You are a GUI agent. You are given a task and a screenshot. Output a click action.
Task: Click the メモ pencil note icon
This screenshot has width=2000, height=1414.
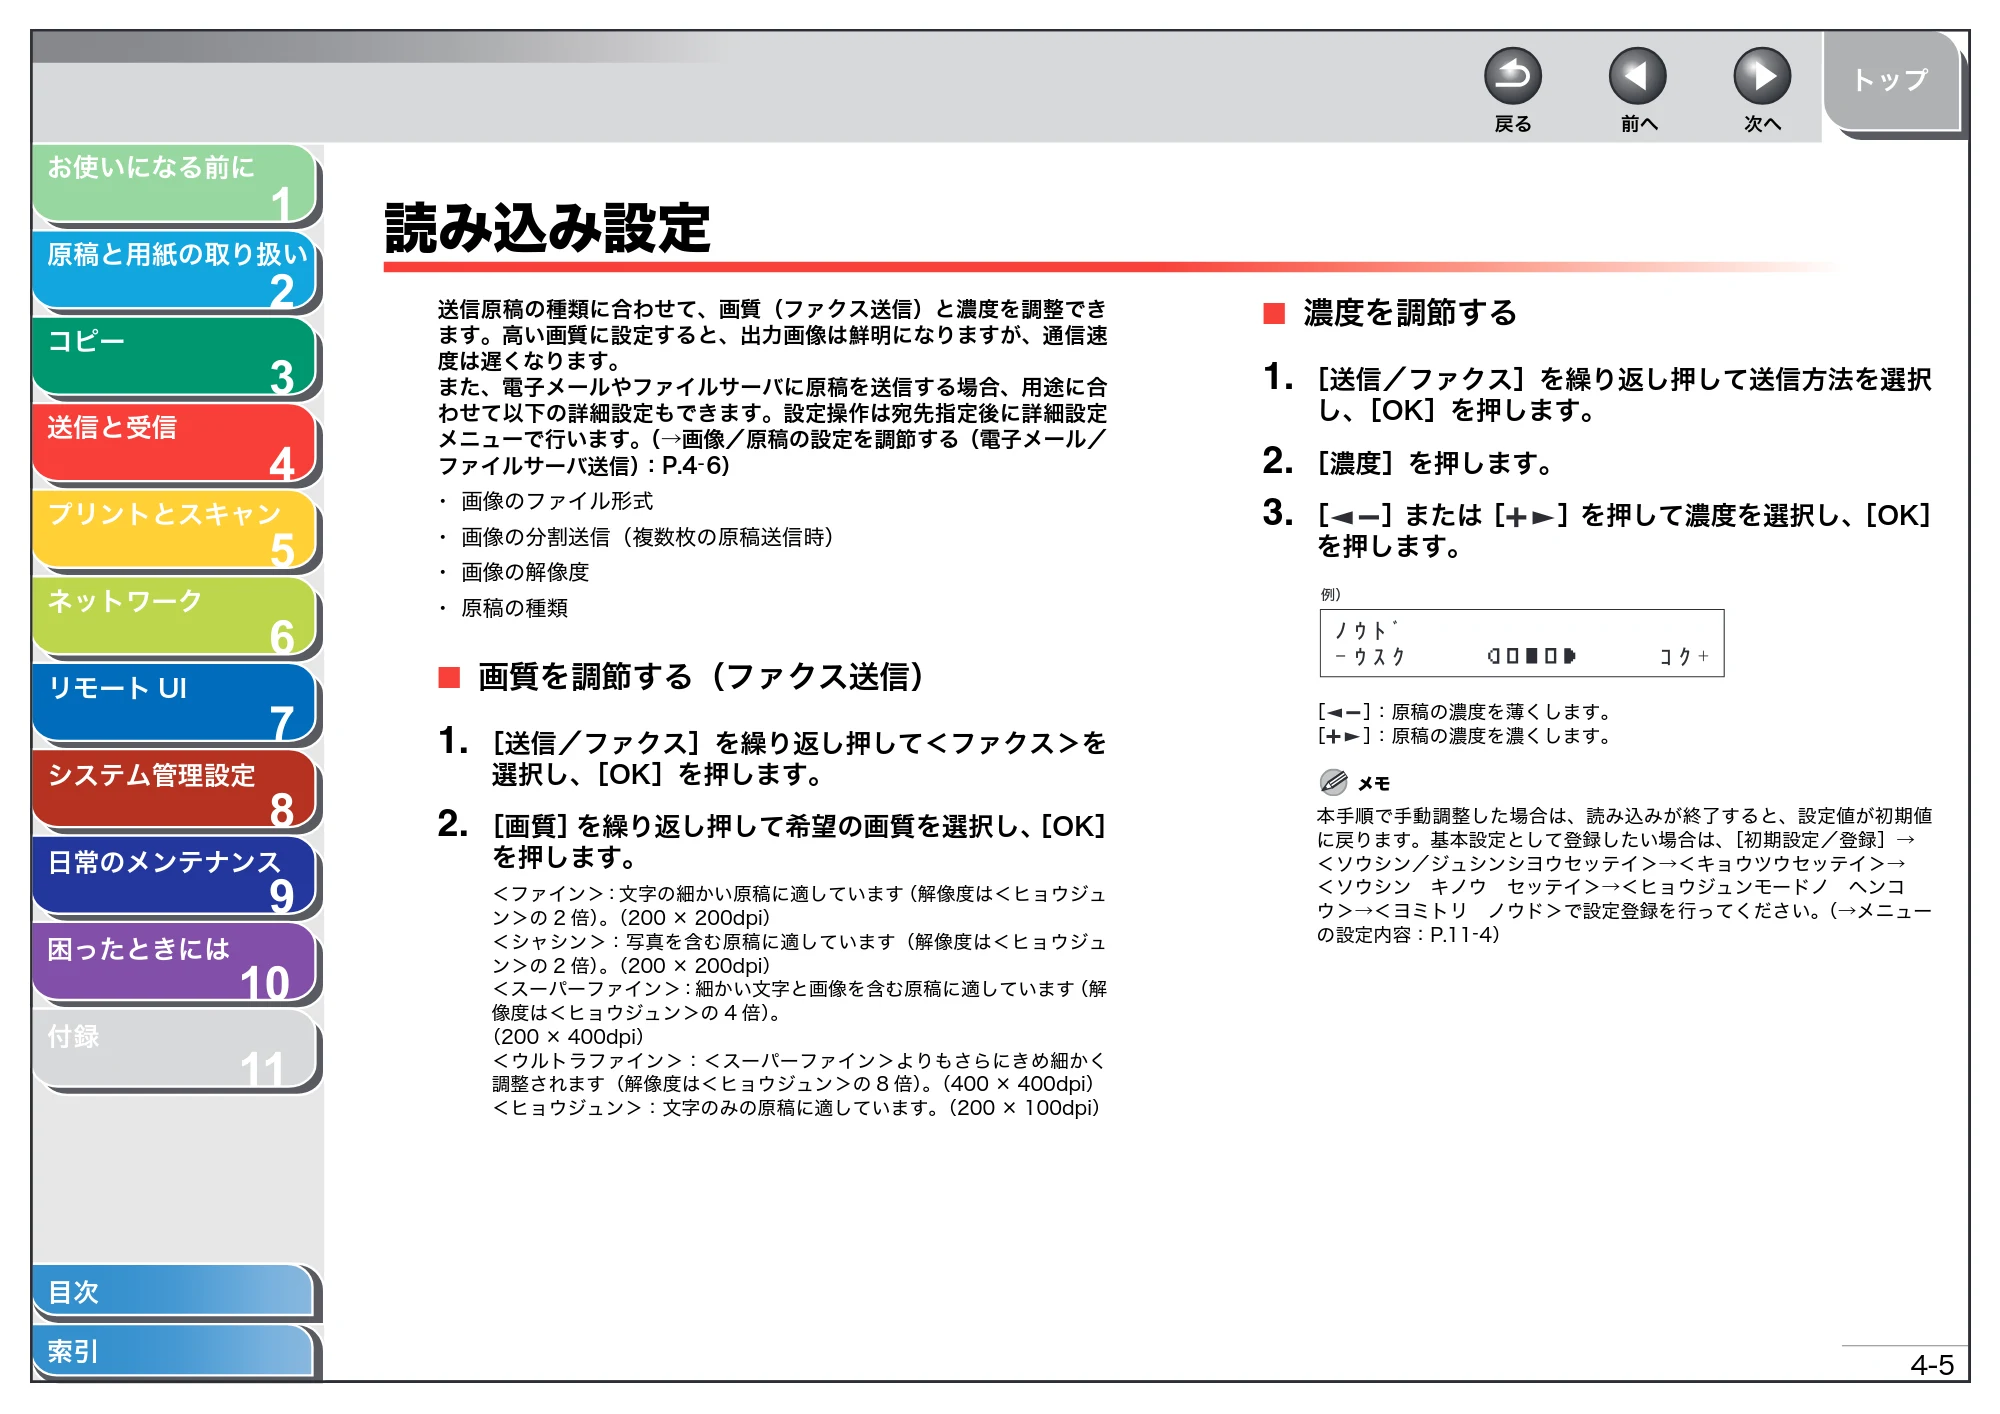click(x=1333, y=782)
